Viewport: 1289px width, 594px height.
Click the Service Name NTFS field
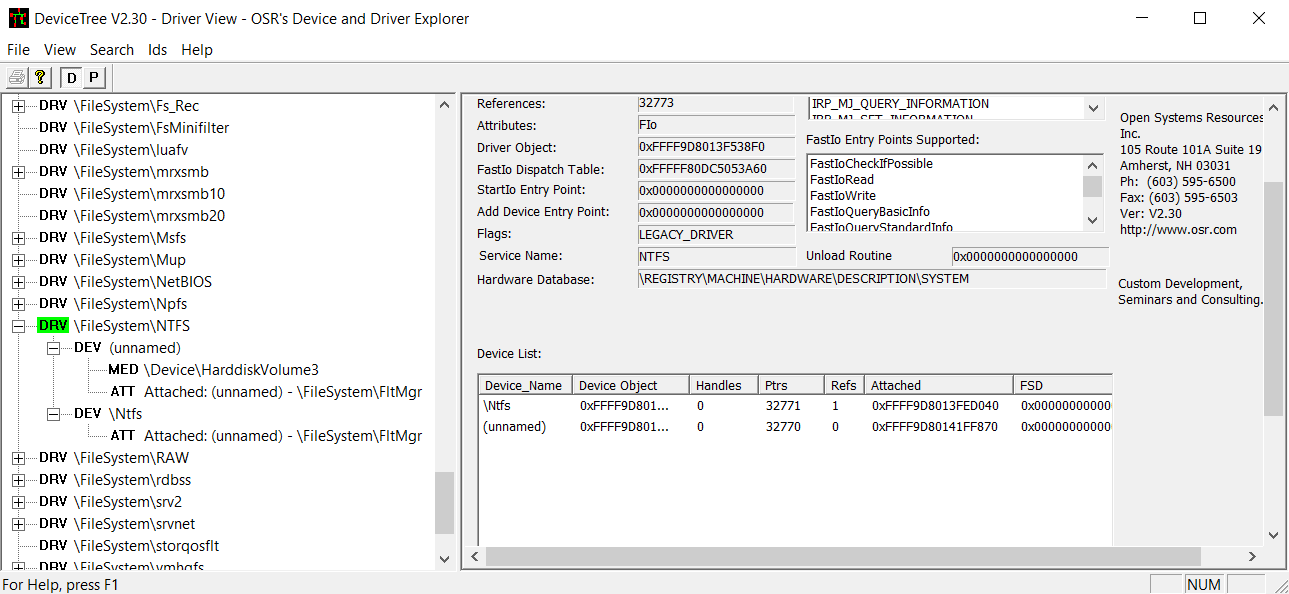pos(716,257)
